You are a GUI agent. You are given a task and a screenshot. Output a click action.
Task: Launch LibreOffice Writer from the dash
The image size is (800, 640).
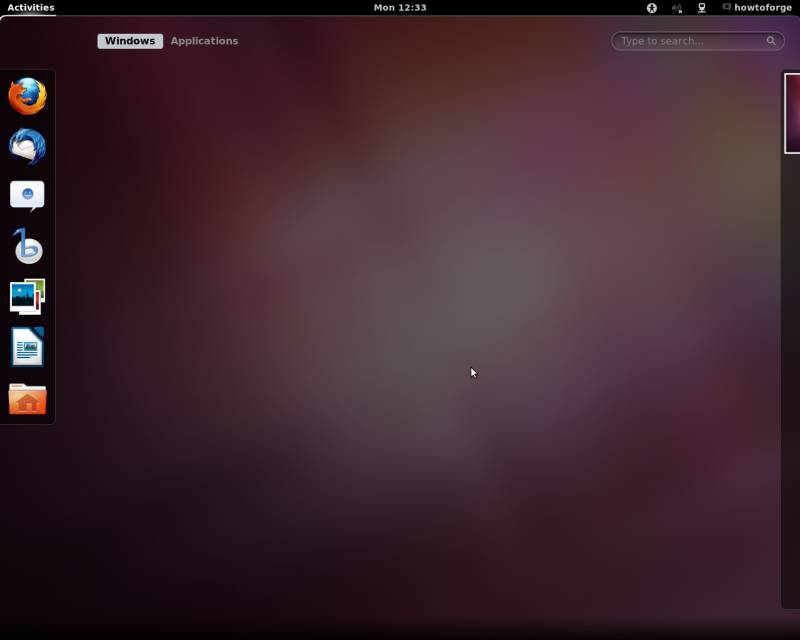[28, 347]
